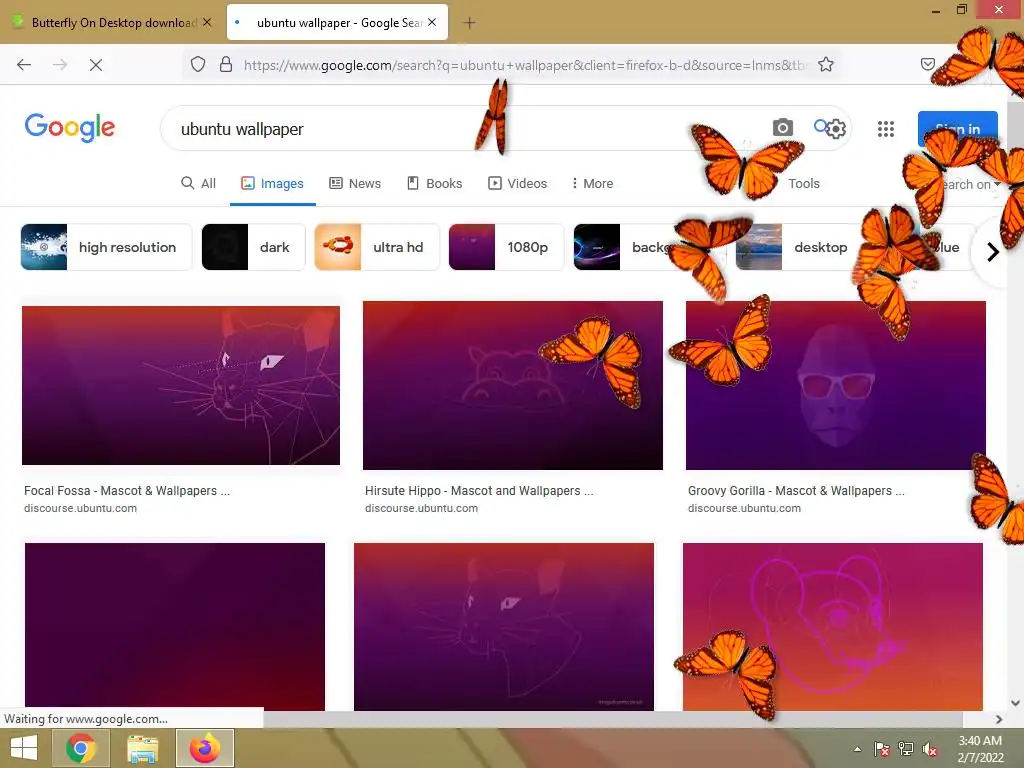Viewport: 1024px width, 768px height.
Task: Open the Focal Fossa wallpaper thumbnail
Action: [x=181, y=385]
